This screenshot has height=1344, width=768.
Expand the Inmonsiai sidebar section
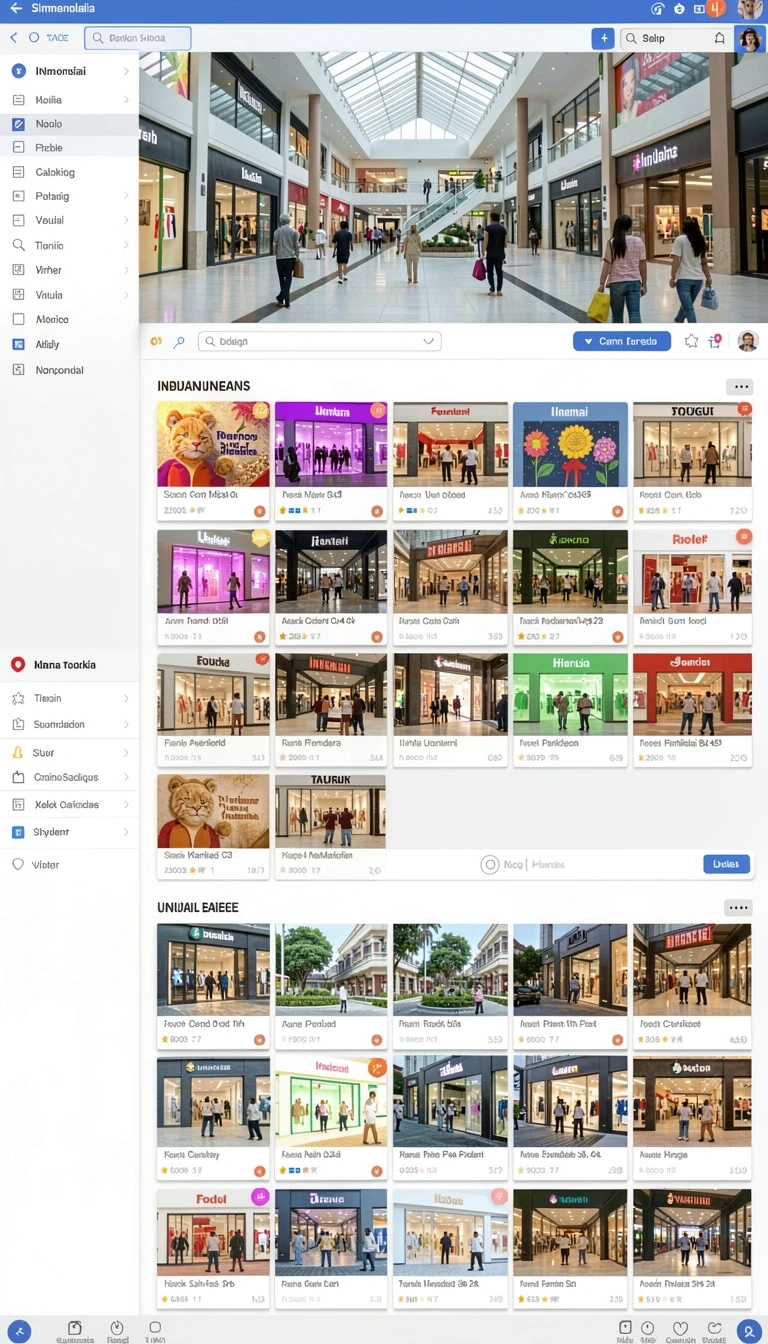(x=126, y=72)
